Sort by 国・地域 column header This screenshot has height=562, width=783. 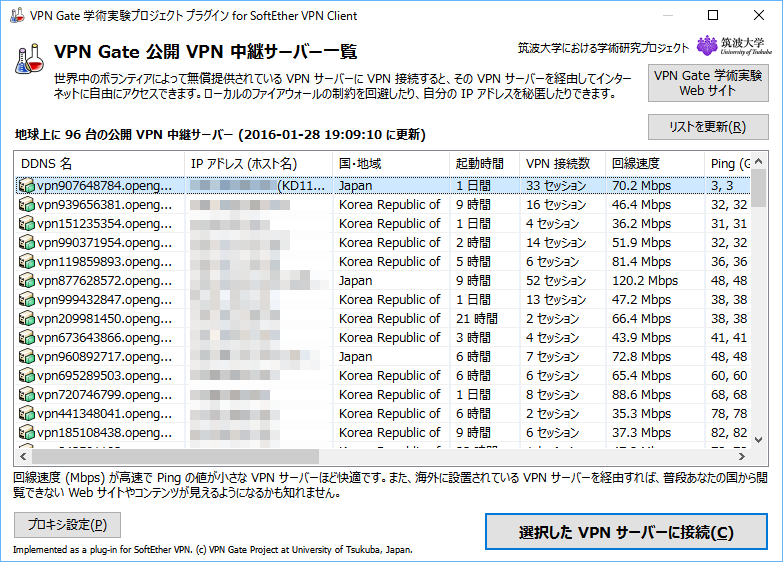click(391, 164)
